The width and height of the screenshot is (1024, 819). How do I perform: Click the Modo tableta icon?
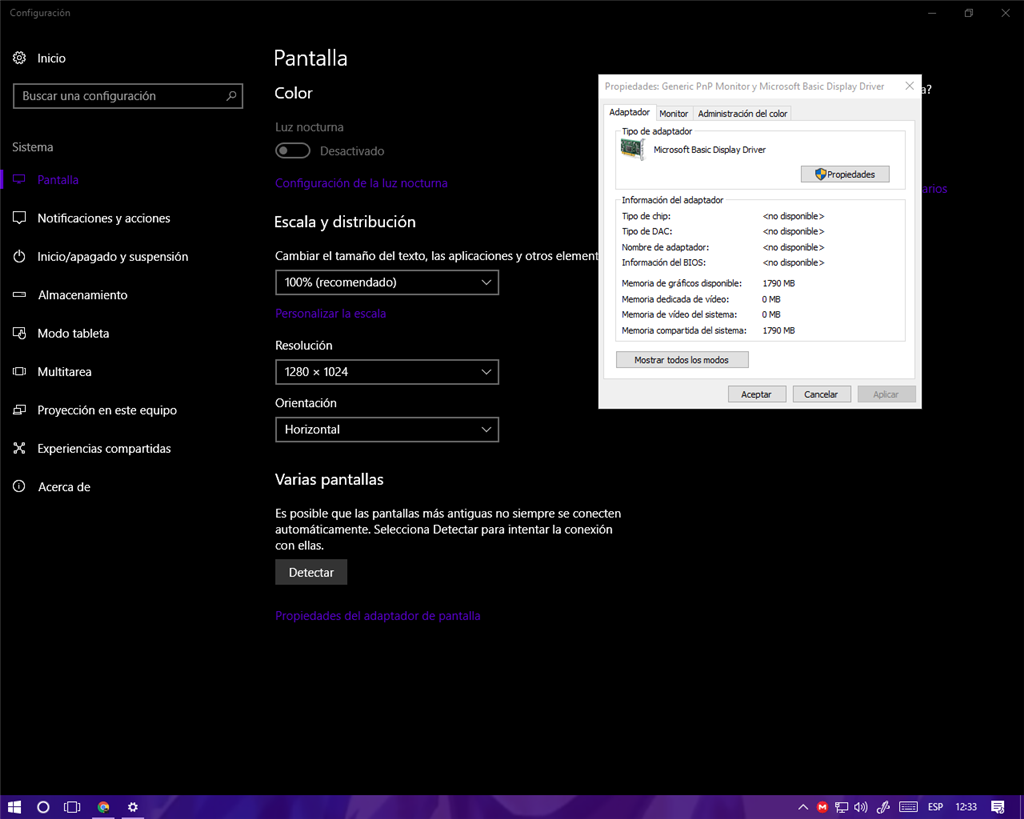pyautogui.click(x=20, y=333)
